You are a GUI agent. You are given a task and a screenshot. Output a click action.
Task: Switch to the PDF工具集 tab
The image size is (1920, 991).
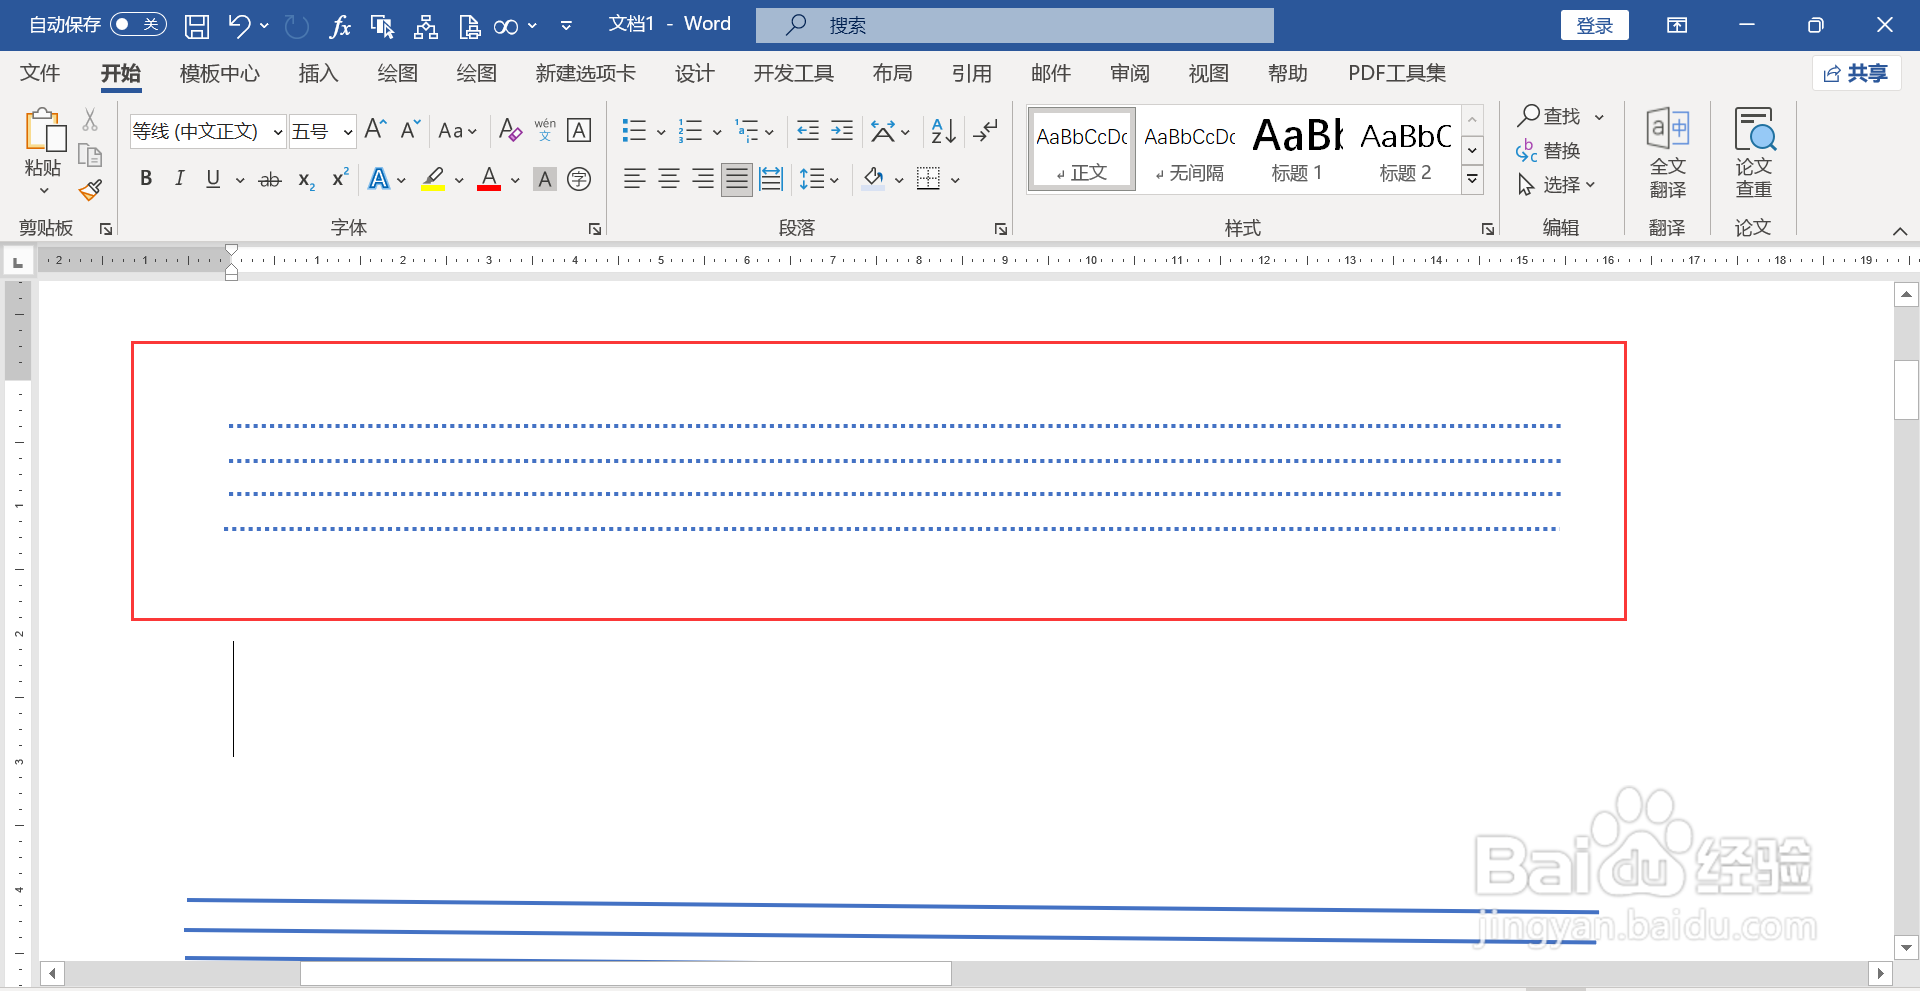click(1397, 73)
